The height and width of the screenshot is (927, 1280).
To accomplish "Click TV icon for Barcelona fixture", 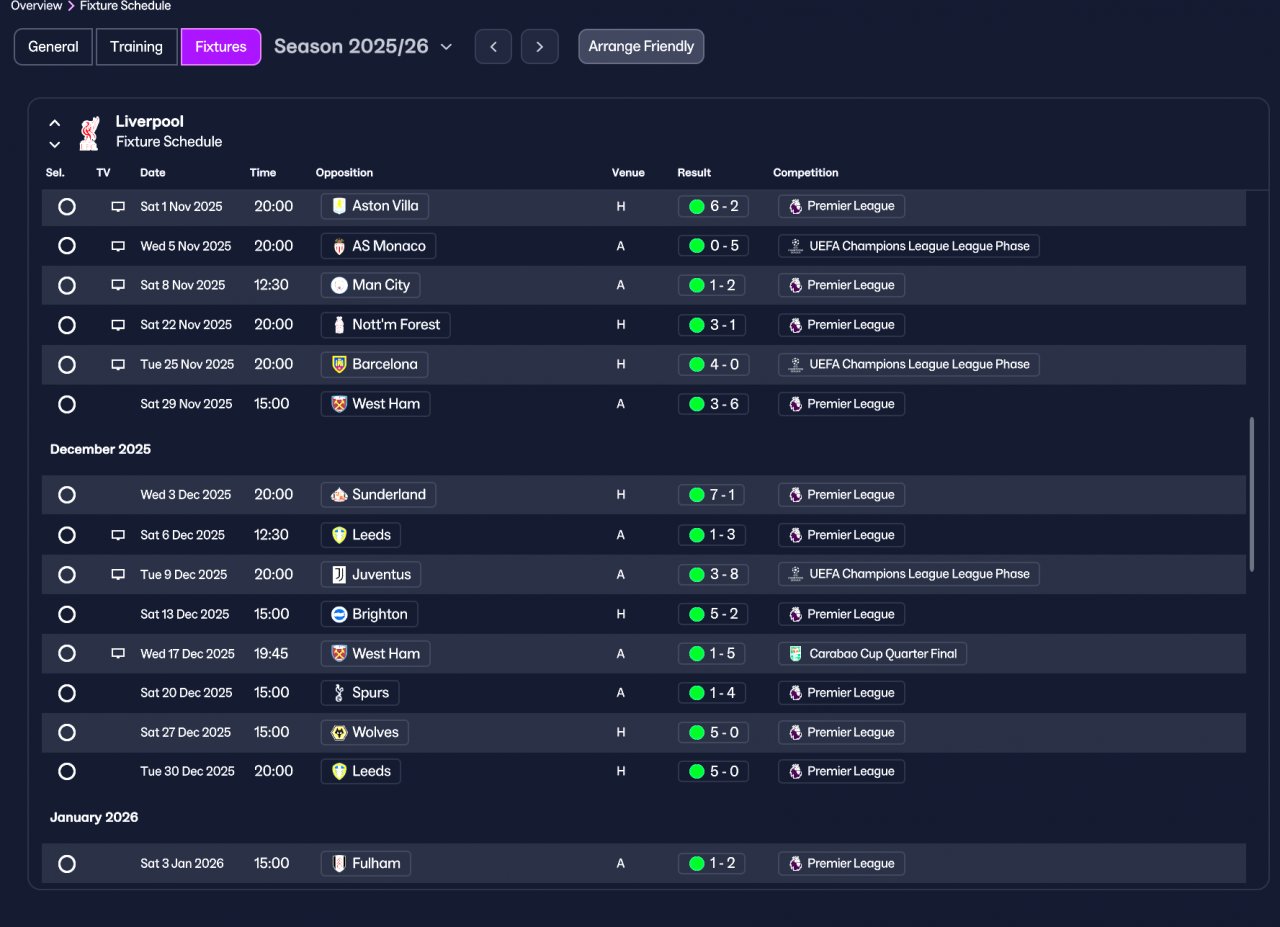I will click(118, 364).
